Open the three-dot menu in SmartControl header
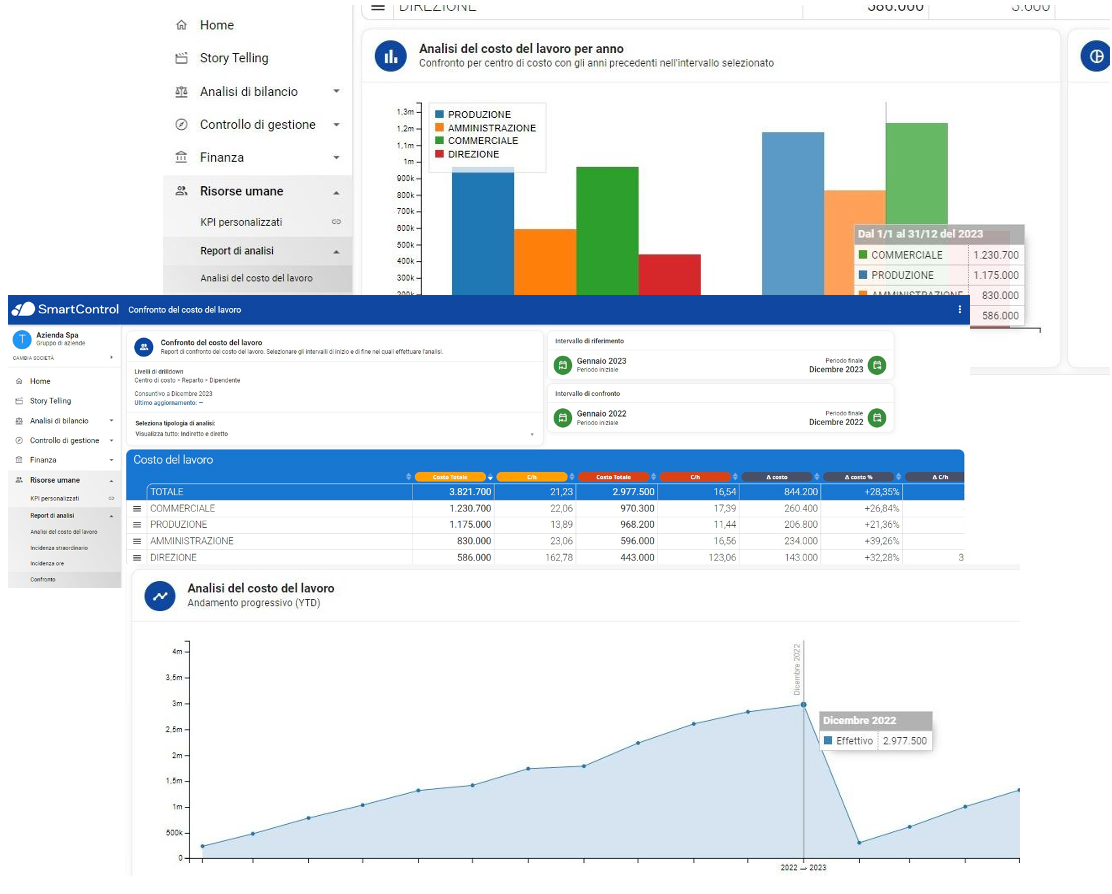 coord(960,310)
